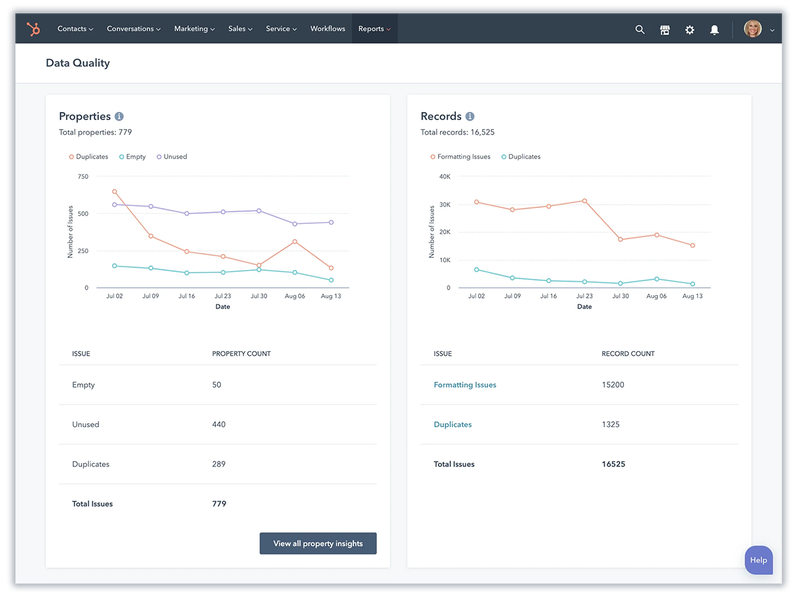This screenshot has width=800, height=595.
Task: Open the Sales dropdown menu
Action: (x=240, y=29)
